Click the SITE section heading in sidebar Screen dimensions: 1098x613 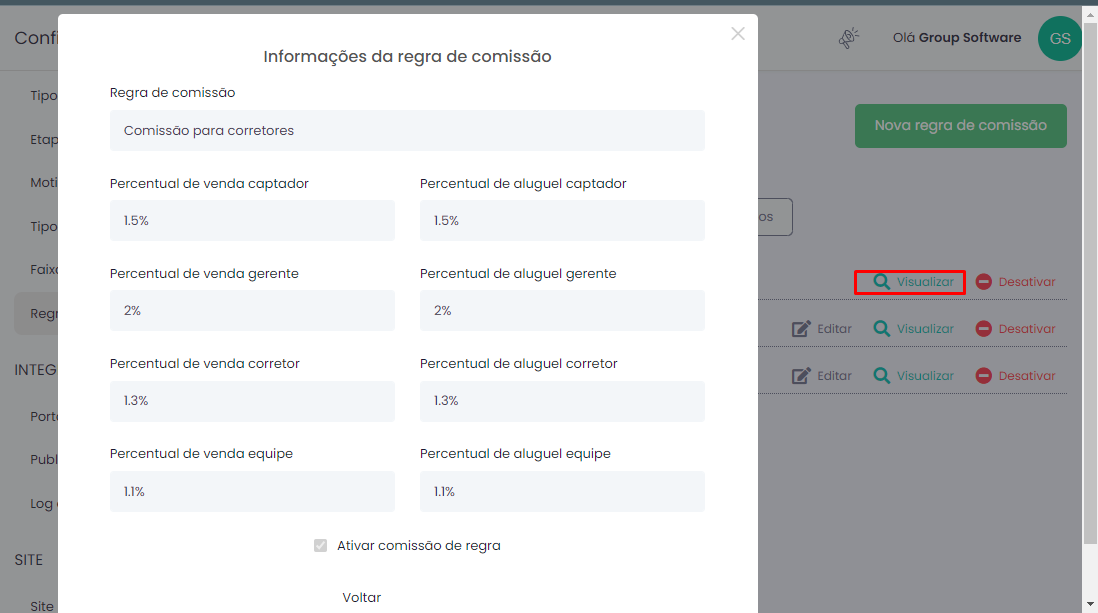coord(29,560)
